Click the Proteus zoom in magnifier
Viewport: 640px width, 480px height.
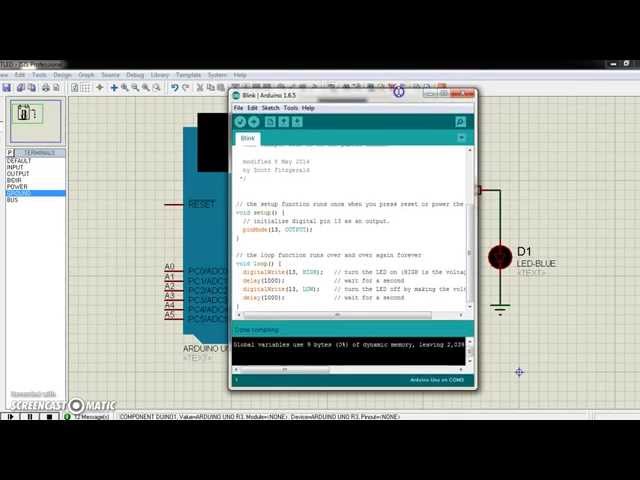coord(124,87)
